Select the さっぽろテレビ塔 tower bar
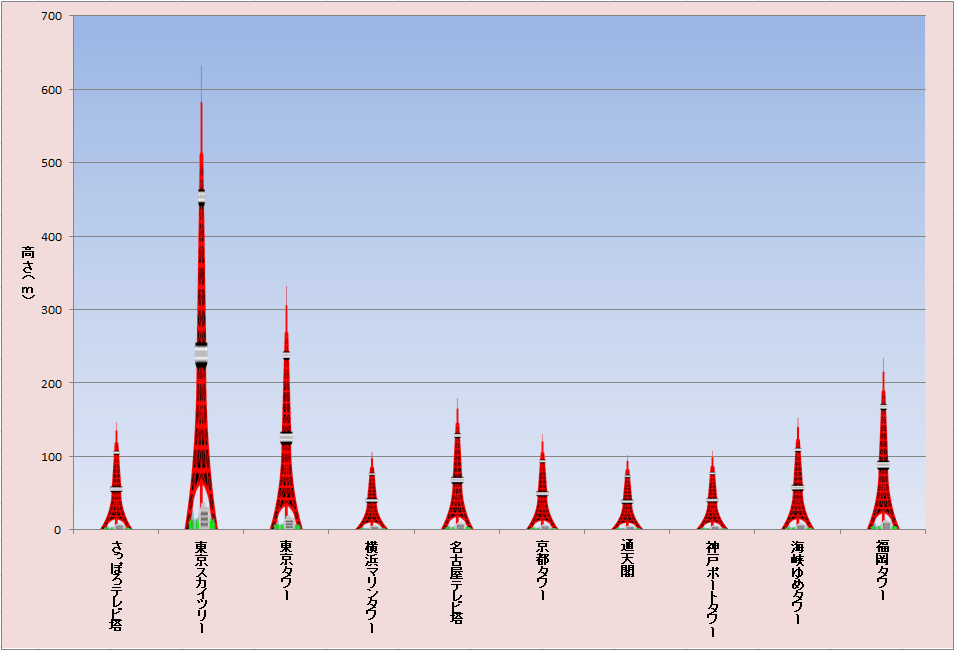Screen dimensions: 955x651 (x=116, y=490)
